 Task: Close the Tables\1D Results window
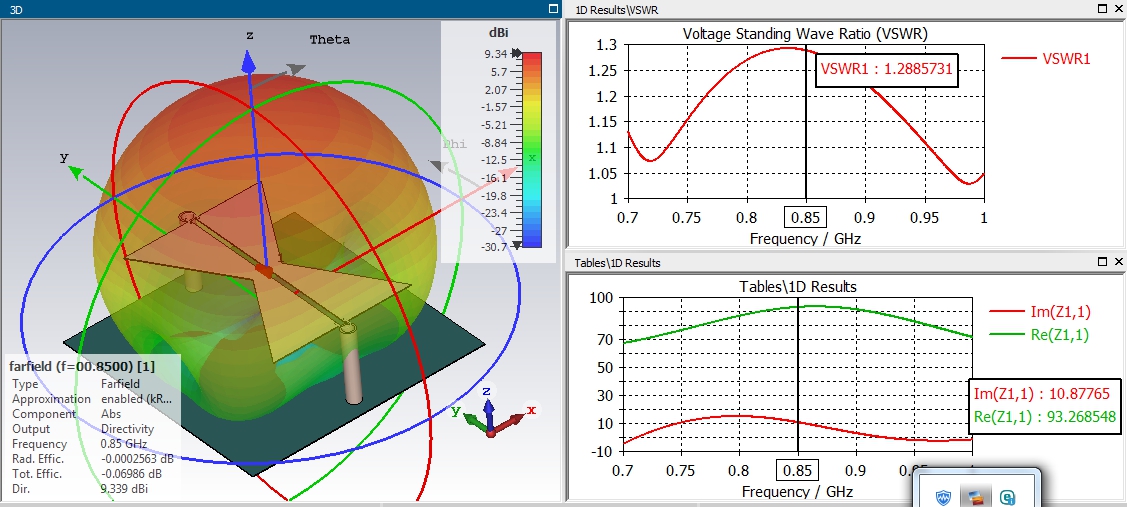[1118, 262]
